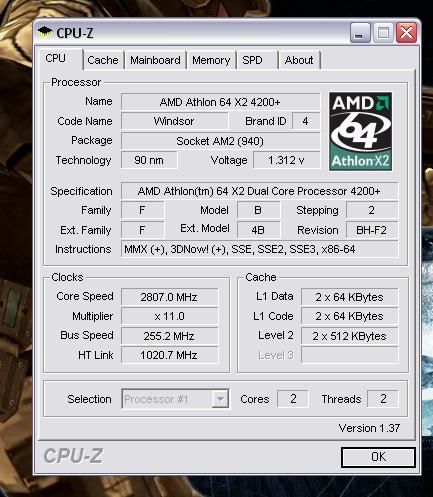This screenshot has height=497, width=433.
Task: Close the CPU-Z window
Action: [x=406, y=33]
